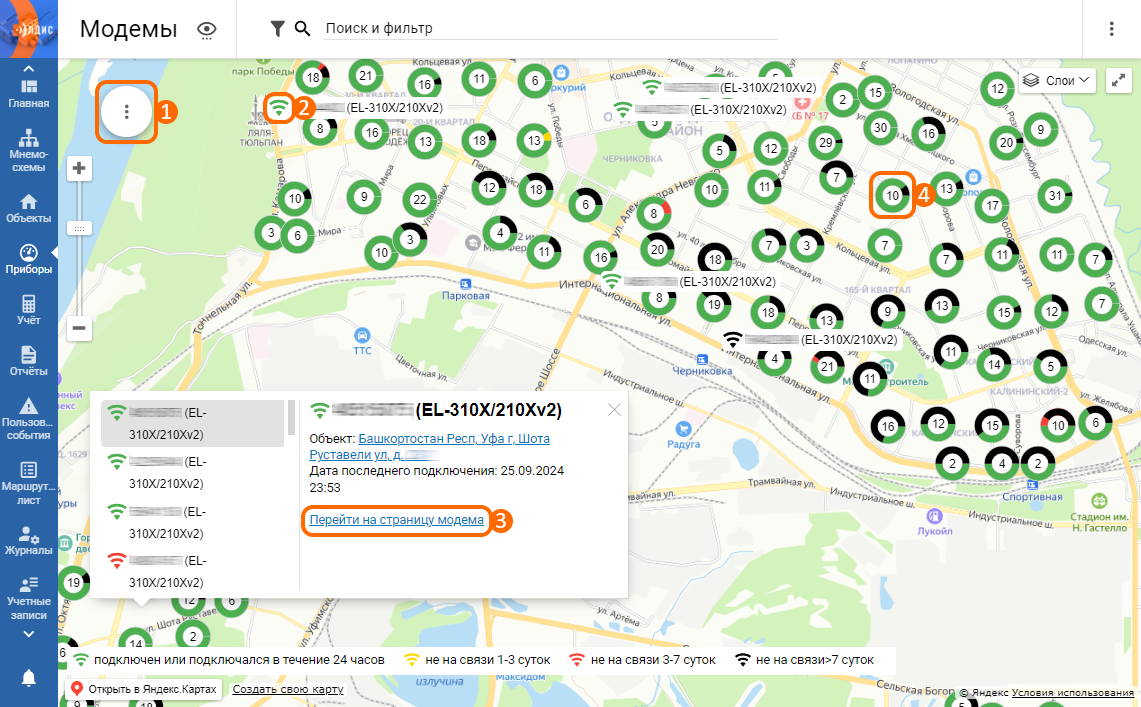This screenshot has height=707, width=1141.
Task: Open the round three-dot map menu
Action: click(127, 111)
